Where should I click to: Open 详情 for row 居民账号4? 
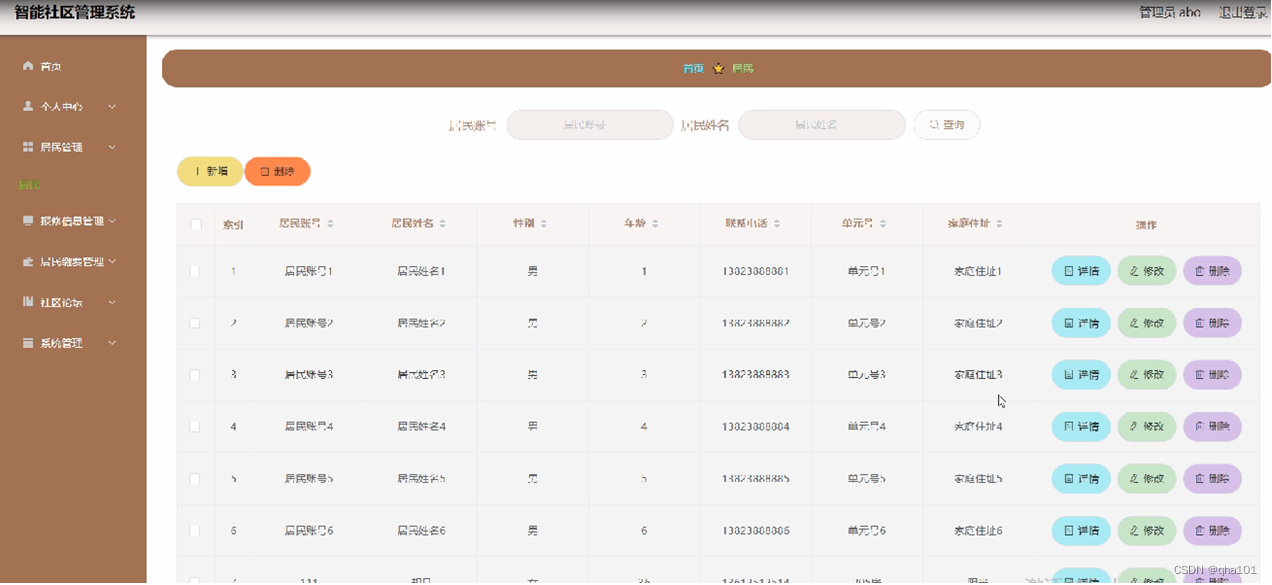[x=1081, y=427]
